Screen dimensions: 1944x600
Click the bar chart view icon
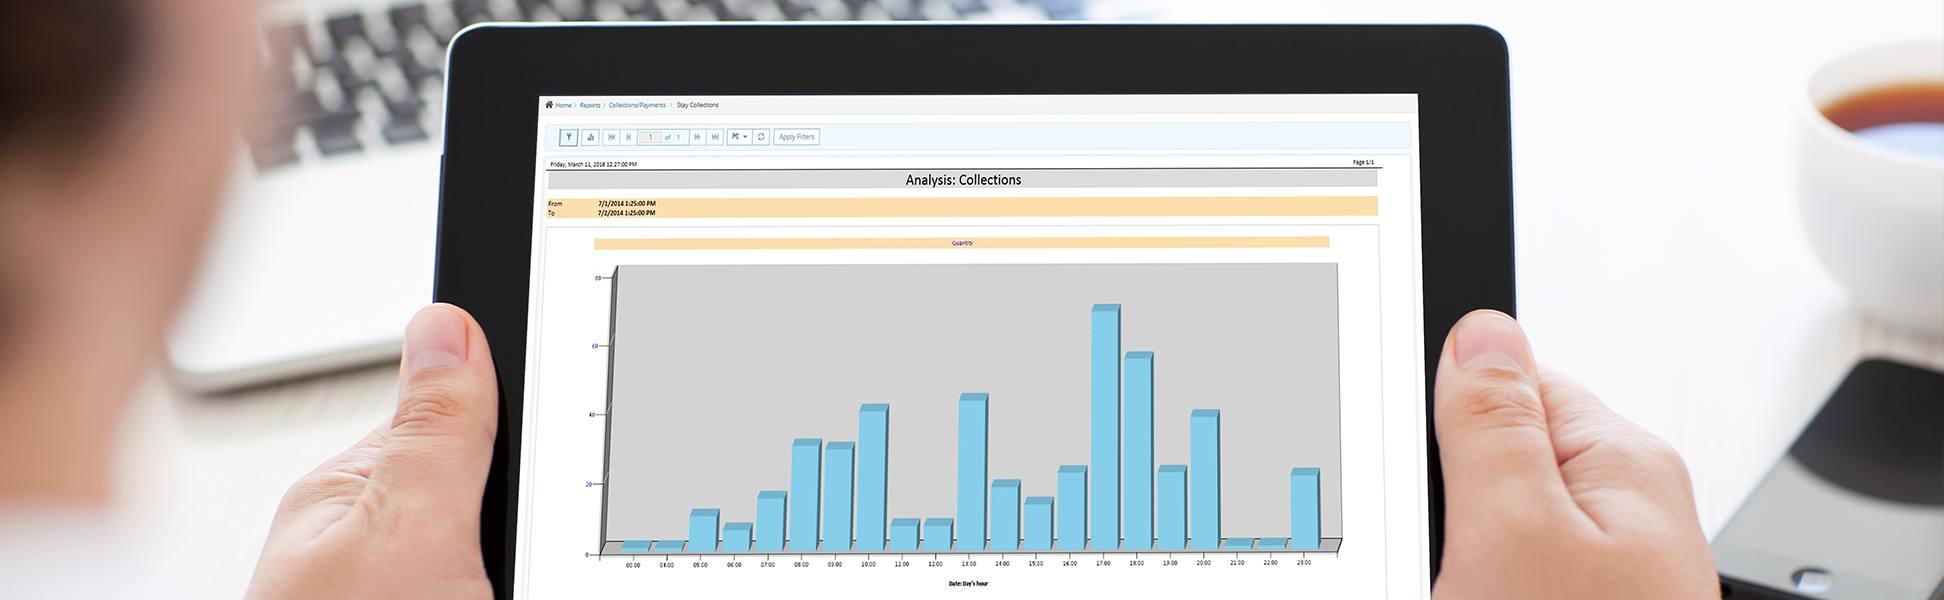590,137
